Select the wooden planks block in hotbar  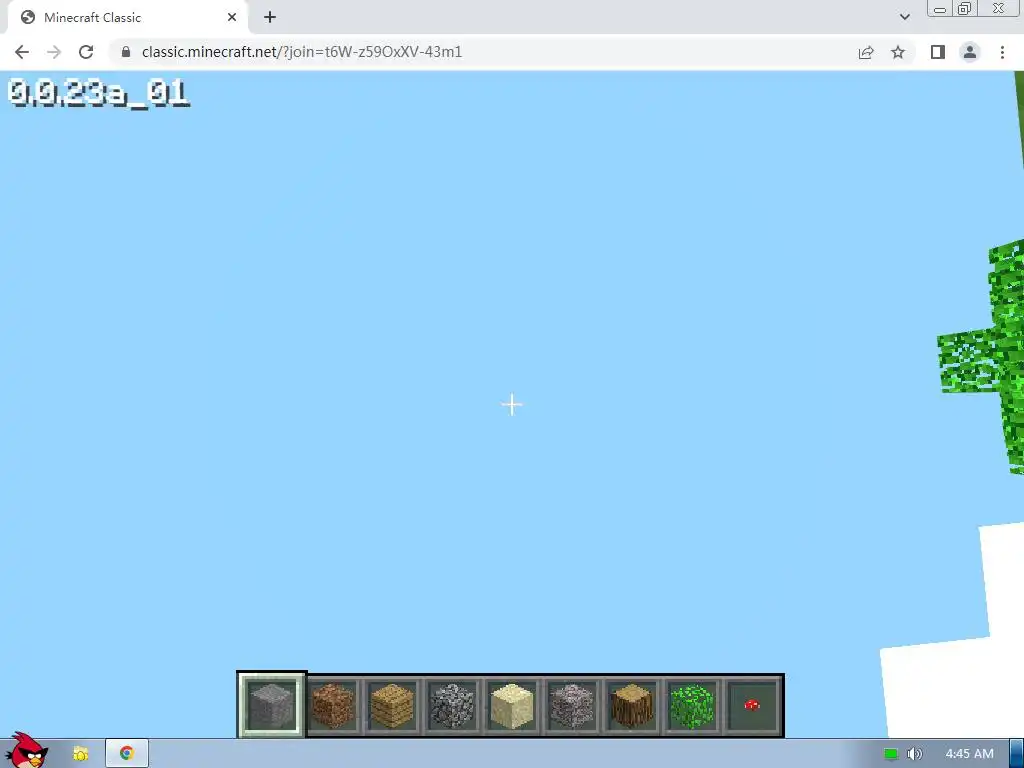coord(392,705)
